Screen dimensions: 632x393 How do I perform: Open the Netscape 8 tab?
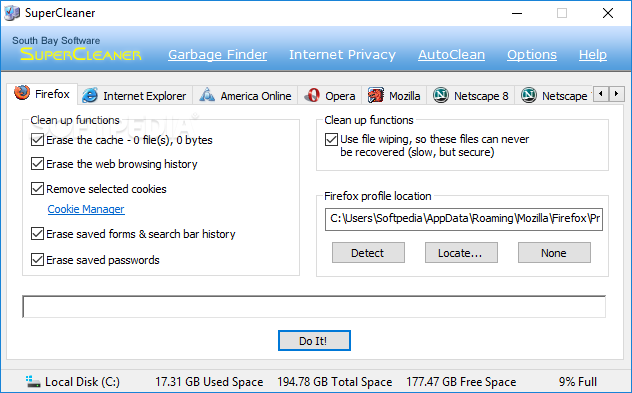click(x=471, y=96)
